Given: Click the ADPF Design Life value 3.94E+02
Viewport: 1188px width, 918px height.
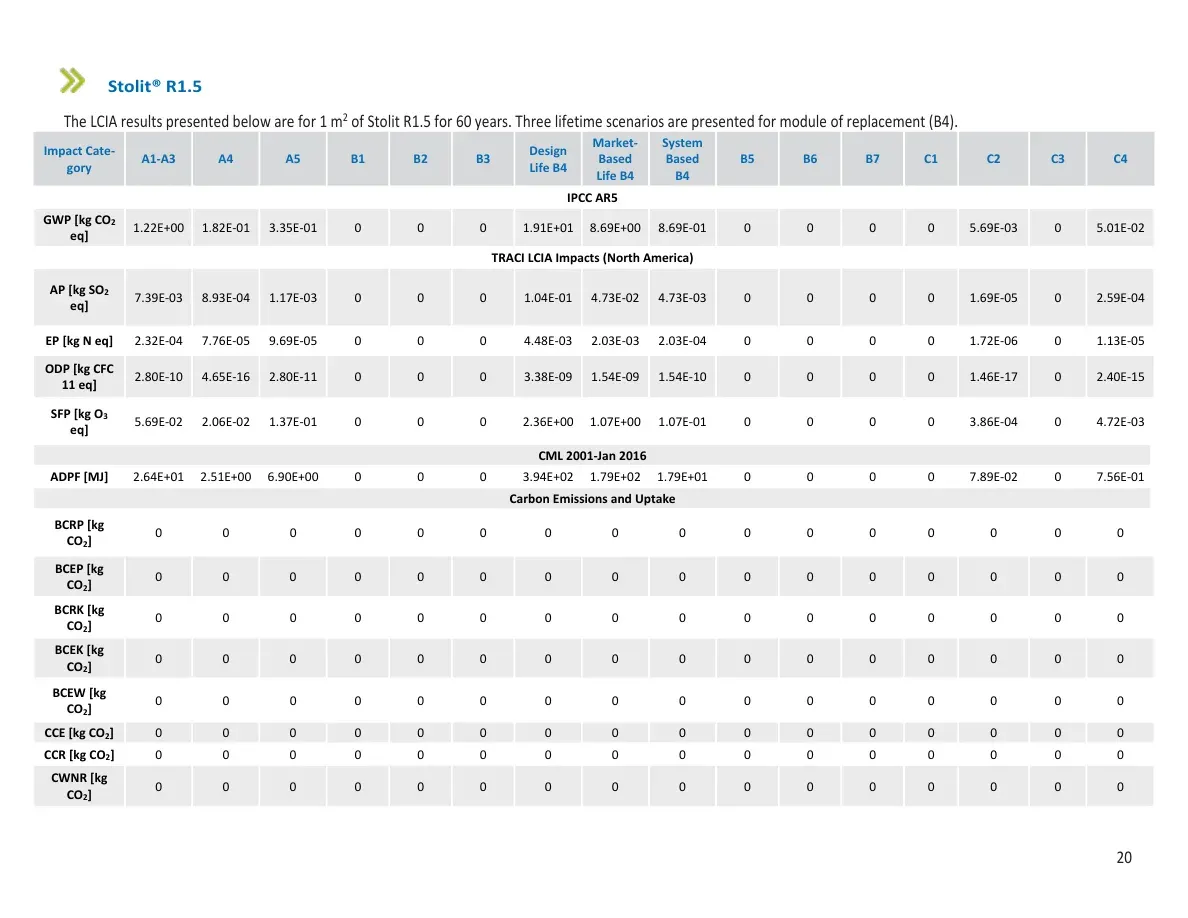Looking at the screenshot, I should [548, 476].
